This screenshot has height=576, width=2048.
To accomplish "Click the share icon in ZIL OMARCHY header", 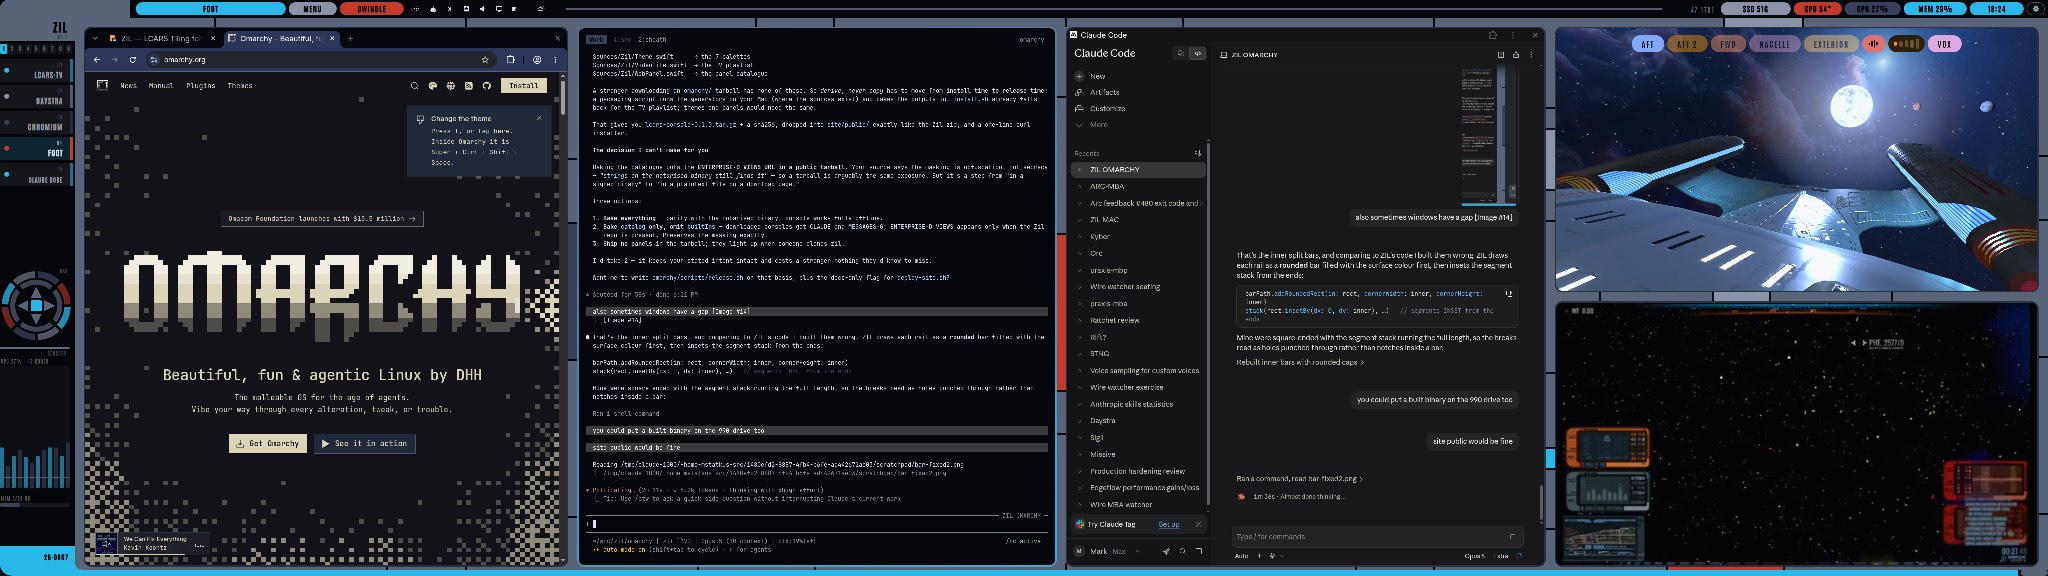I will 1516,55.
